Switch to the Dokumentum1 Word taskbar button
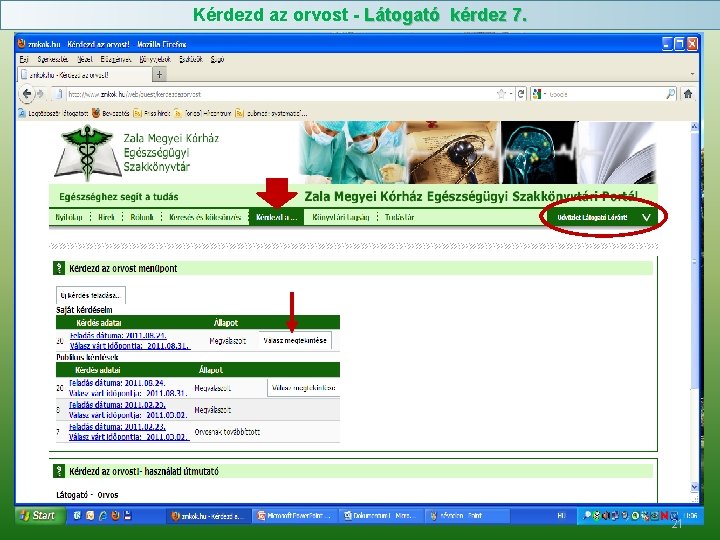720x540 pixels. (x=380, y=516)
